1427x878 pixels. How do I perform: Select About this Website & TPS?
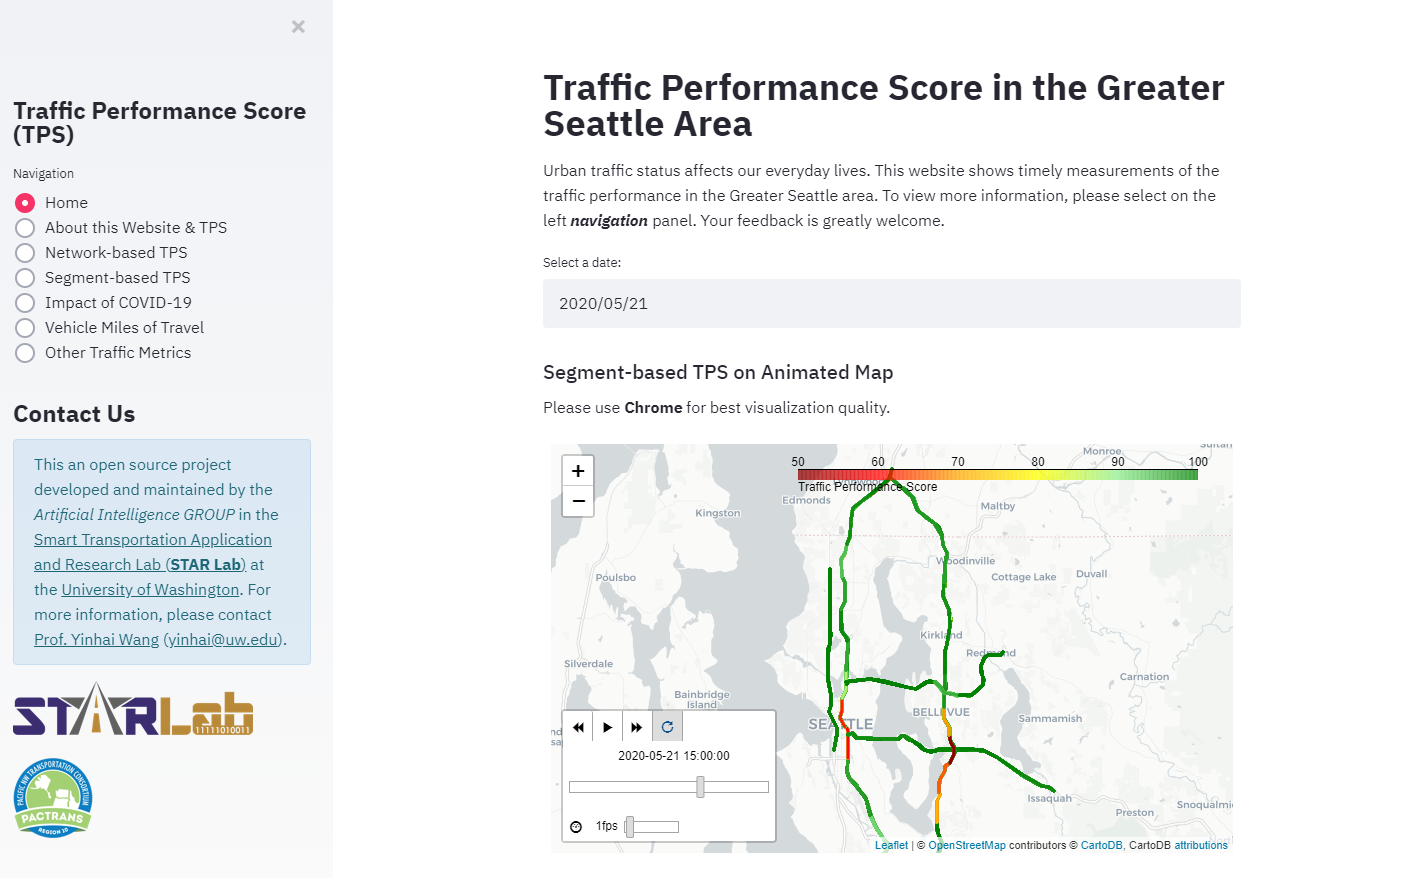(x=25, y=228)
